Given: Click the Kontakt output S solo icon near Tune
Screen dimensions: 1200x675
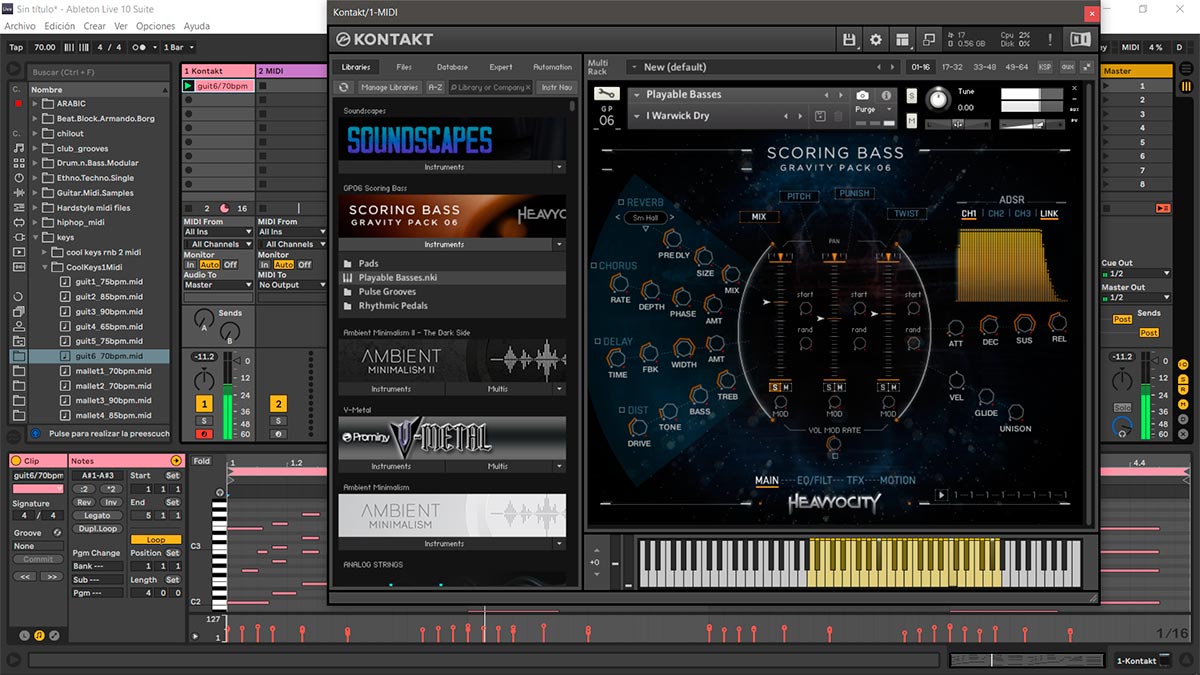Looking at the screenshot, I should (912, 95).
